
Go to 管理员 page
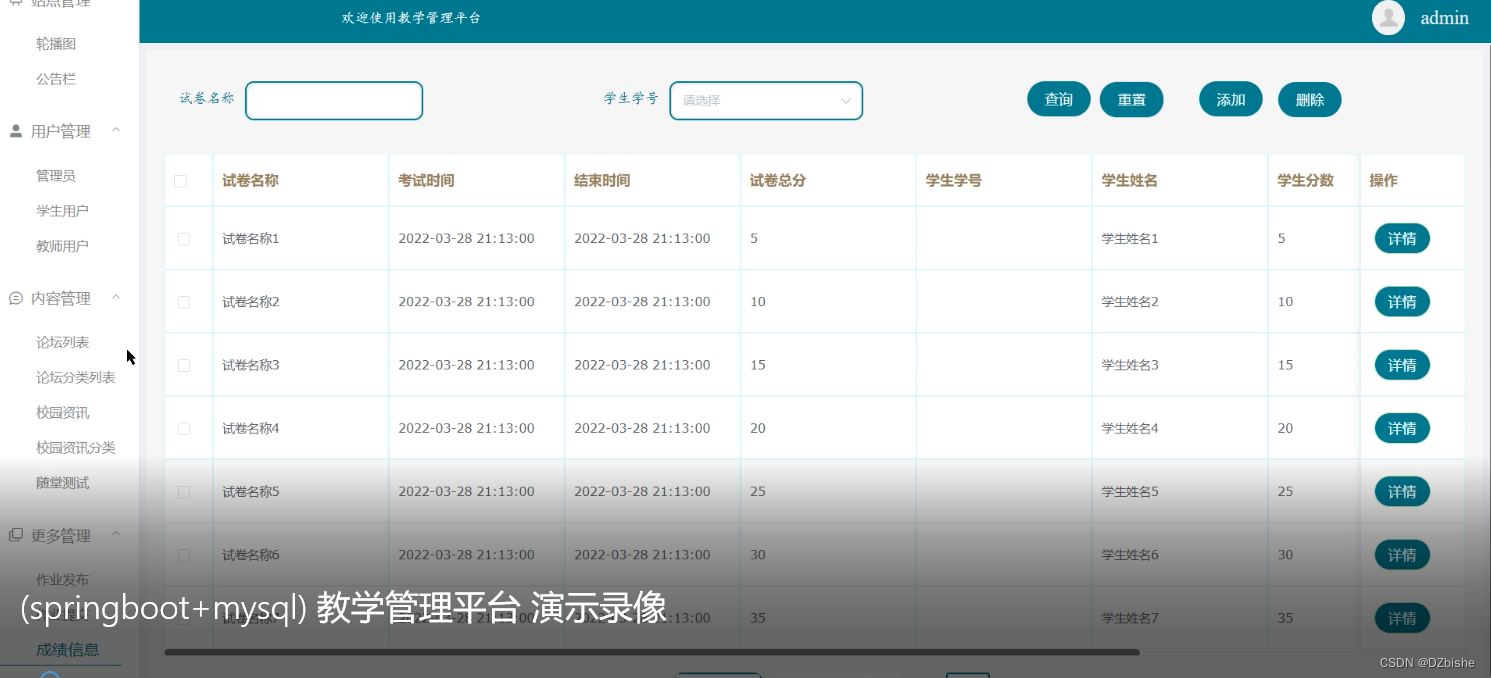(56, 175)
